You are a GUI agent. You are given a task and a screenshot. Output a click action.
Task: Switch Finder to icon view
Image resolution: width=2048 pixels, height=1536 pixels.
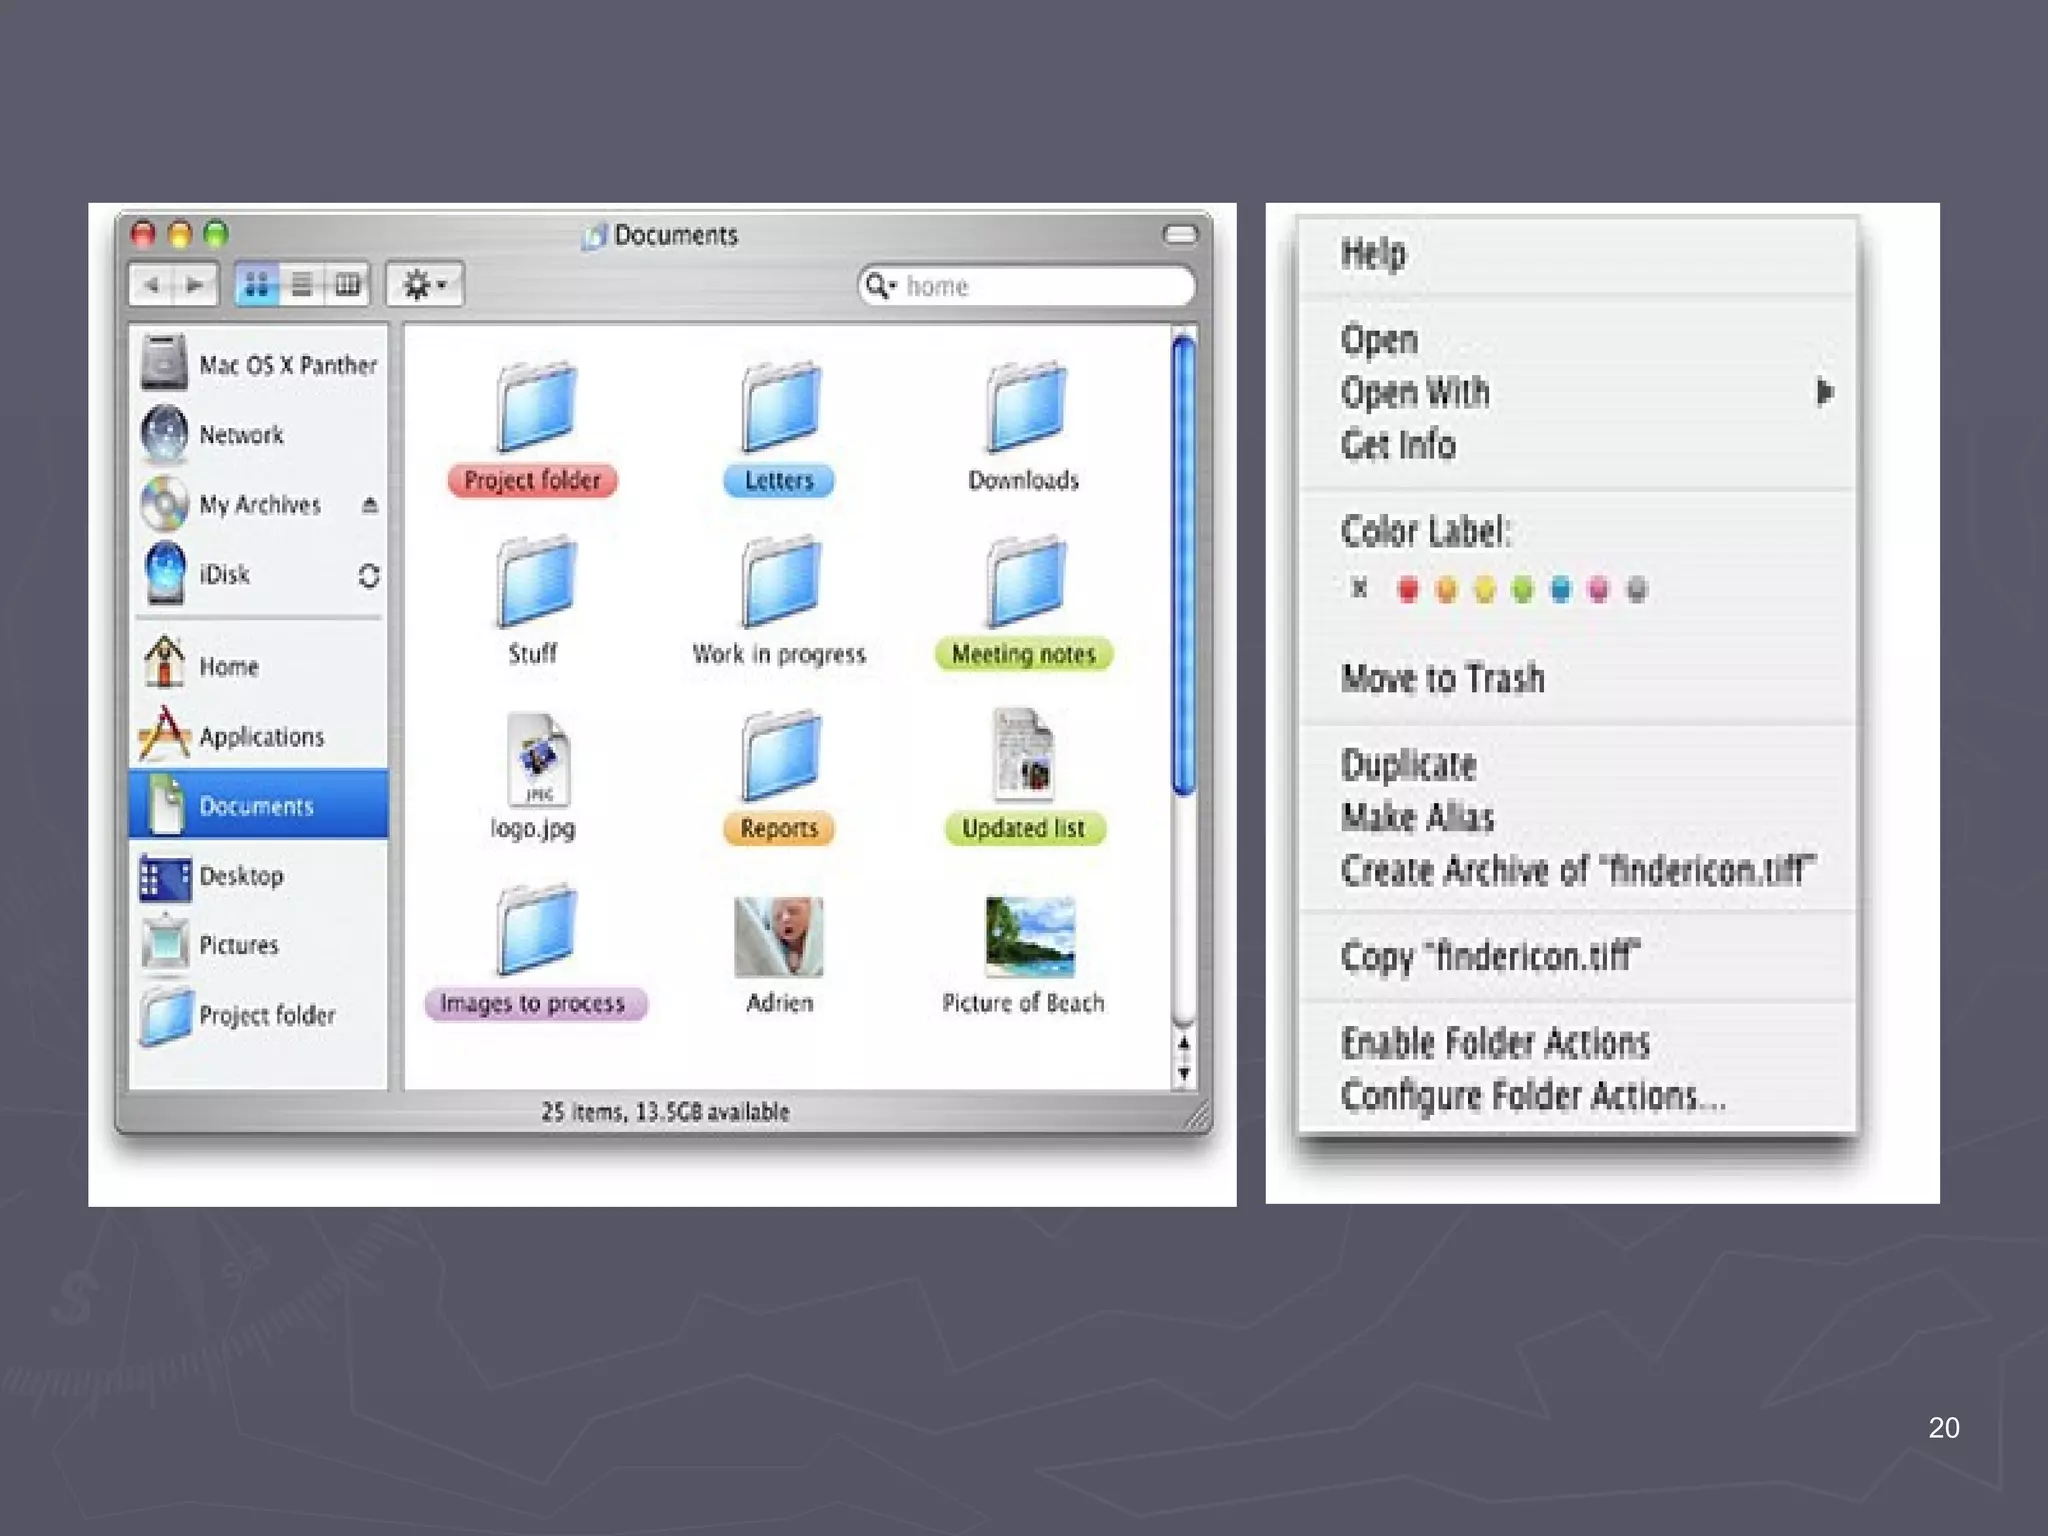coord(257,286)
